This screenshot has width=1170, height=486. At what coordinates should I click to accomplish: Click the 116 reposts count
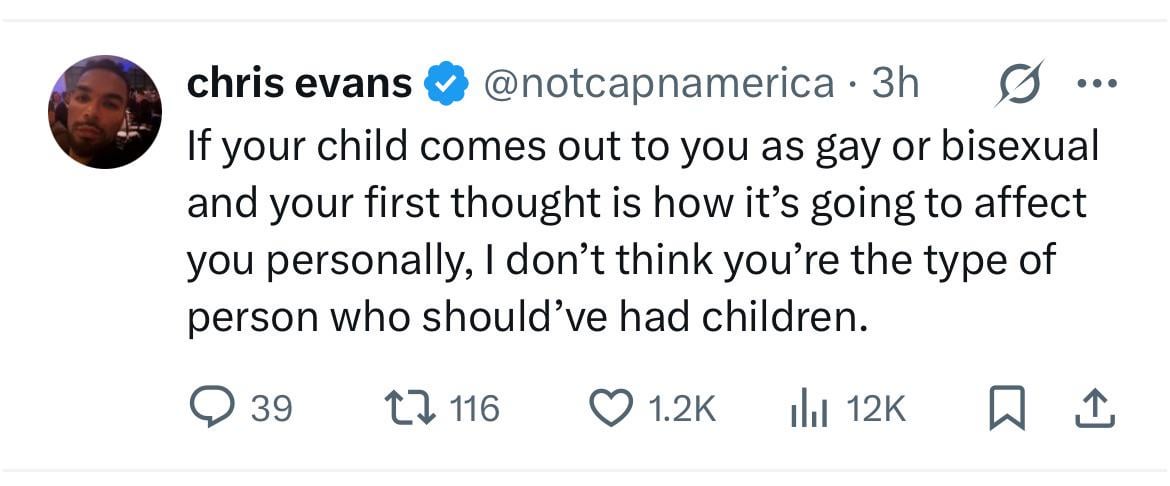(x=475, y=408)
